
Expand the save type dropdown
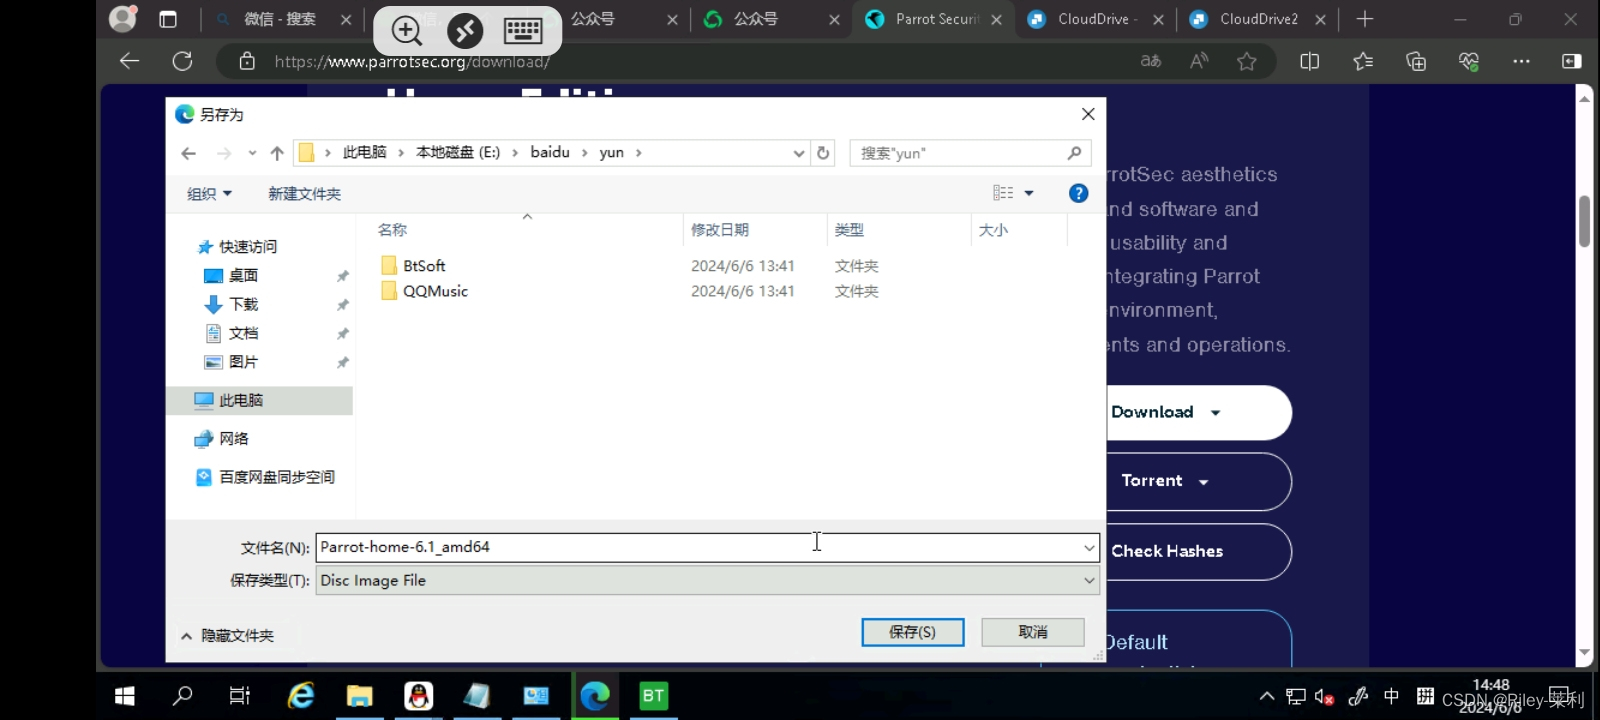point(1088,581)
